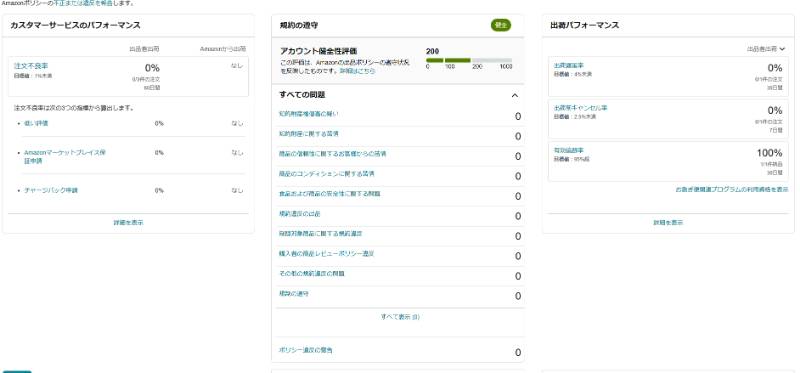Open 商品の信頼性に関するお客様からの苦情 link
Viewport: 800px width, 373px height.
(333, 154)
